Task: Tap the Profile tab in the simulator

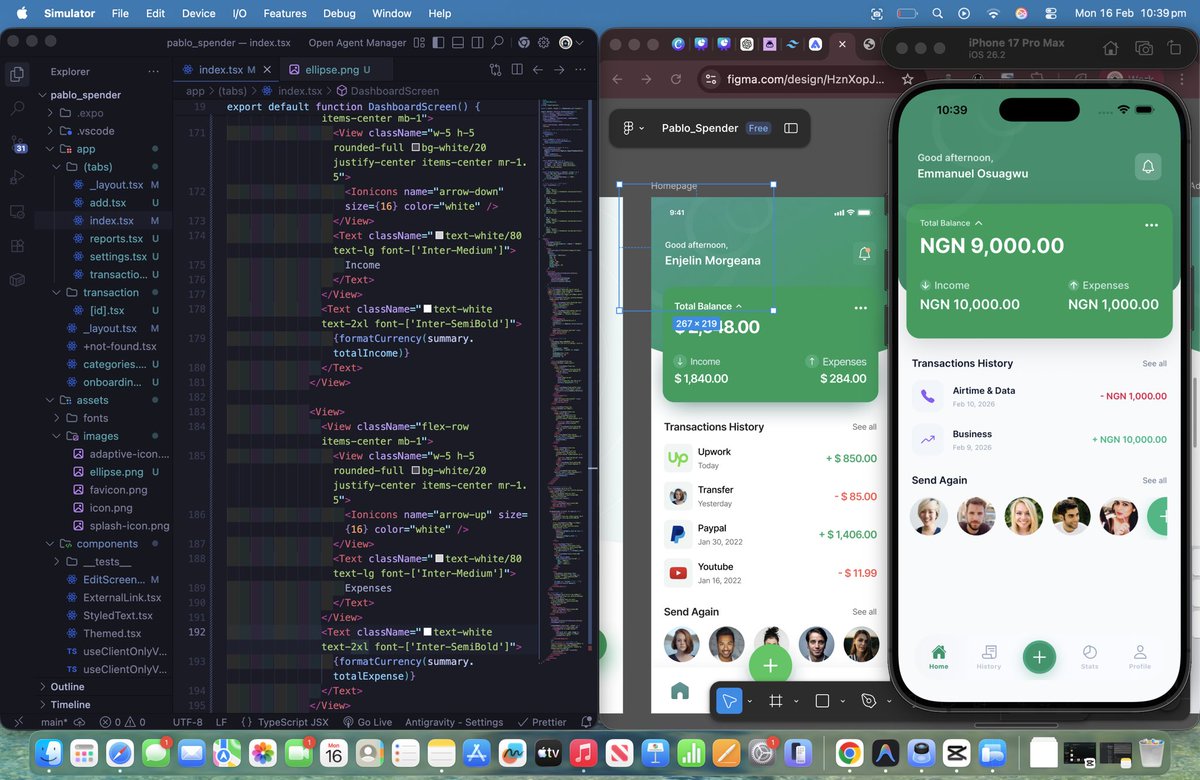Action: (1140, 657)
